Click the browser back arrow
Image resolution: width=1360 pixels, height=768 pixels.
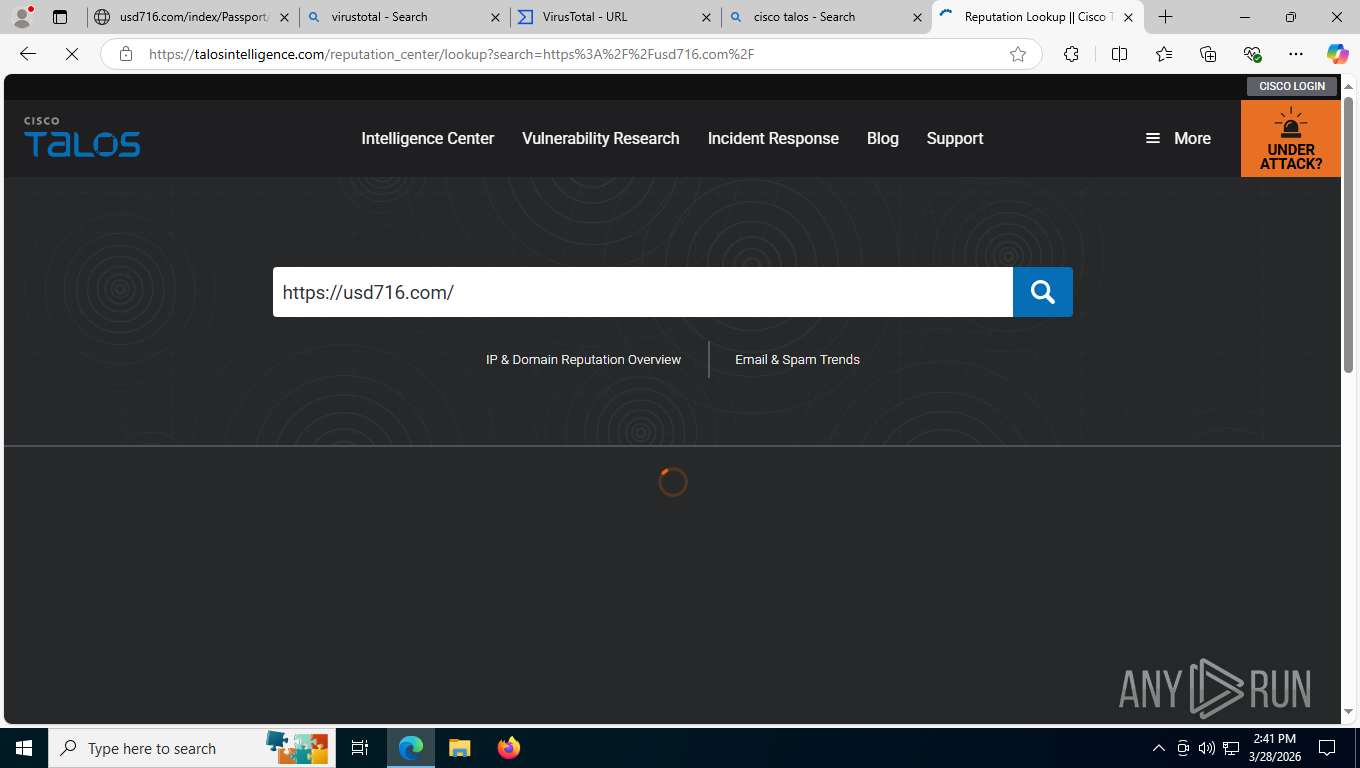[x=28, y=54]
